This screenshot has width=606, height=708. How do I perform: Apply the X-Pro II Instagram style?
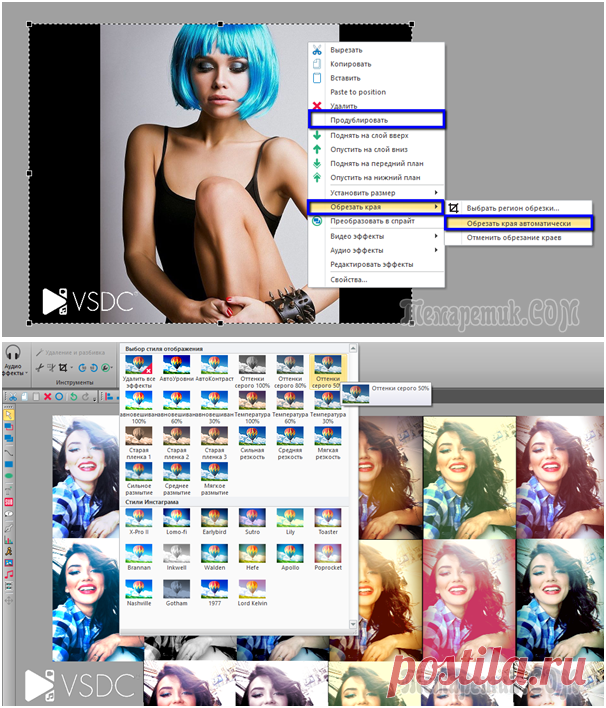(x=139, y=522)
